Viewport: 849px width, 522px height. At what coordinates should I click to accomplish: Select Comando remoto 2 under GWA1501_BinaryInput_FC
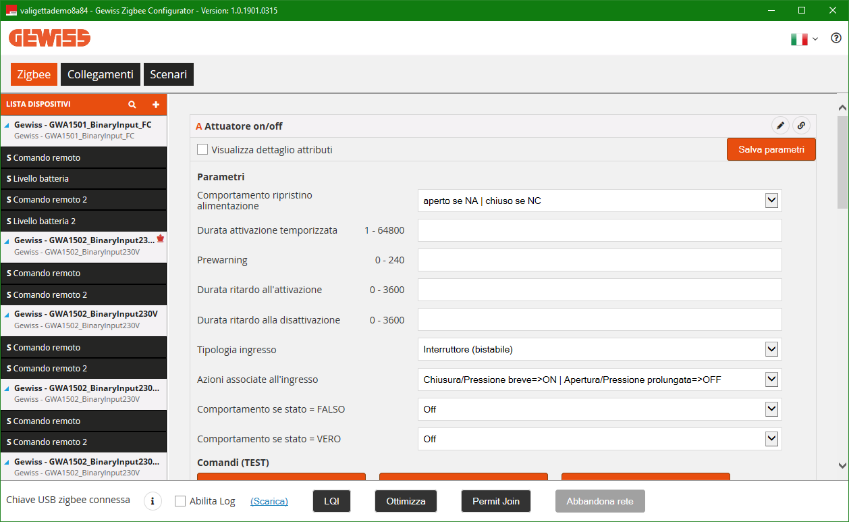pos(84,200)
